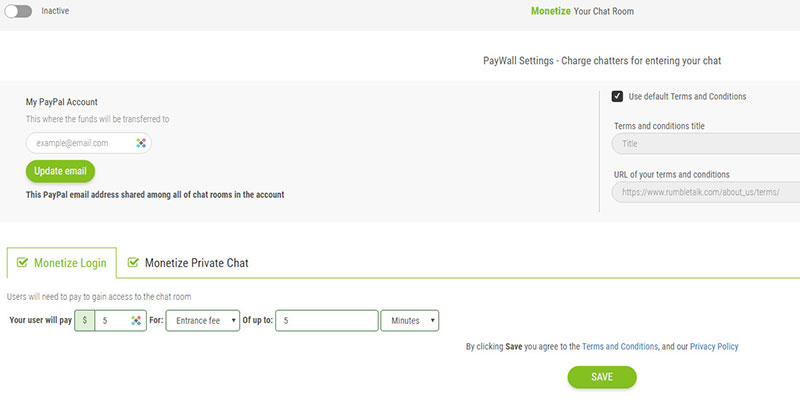The image size is (800, 410).
Task: Open the Monetize Private Chat tab
Action: point(196,263)
